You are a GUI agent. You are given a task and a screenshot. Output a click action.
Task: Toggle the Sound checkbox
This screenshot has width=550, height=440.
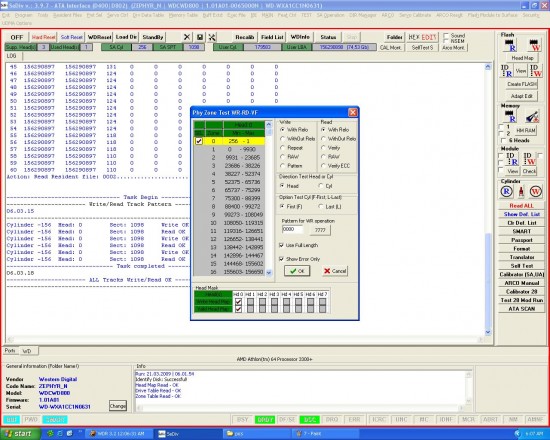[x=446, y=35]
